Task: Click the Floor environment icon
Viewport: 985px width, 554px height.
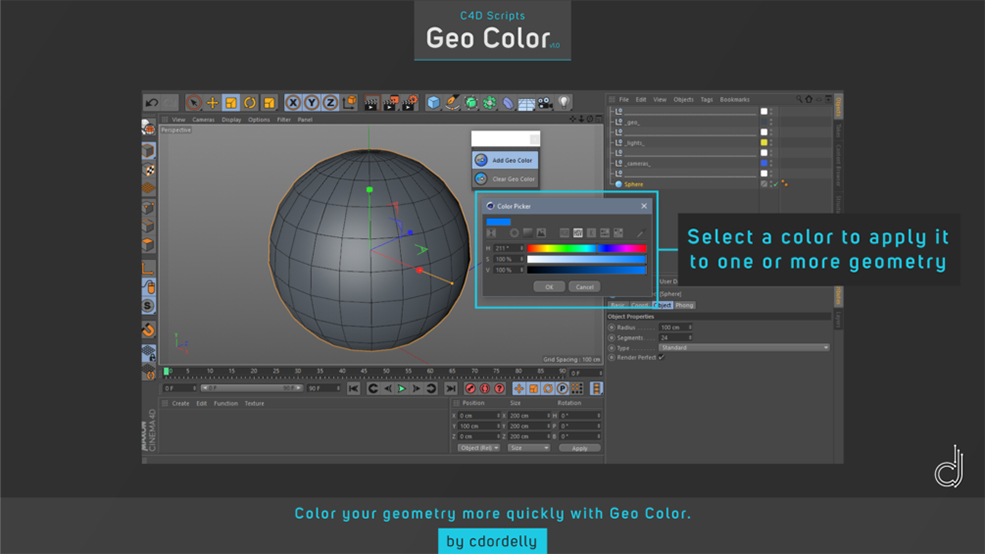Action: pos(526,102)
